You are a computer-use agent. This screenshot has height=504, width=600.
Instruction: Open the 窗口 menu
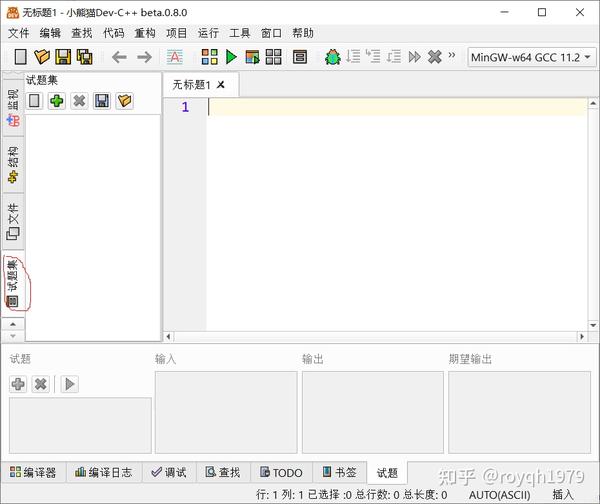pos(271,33)
